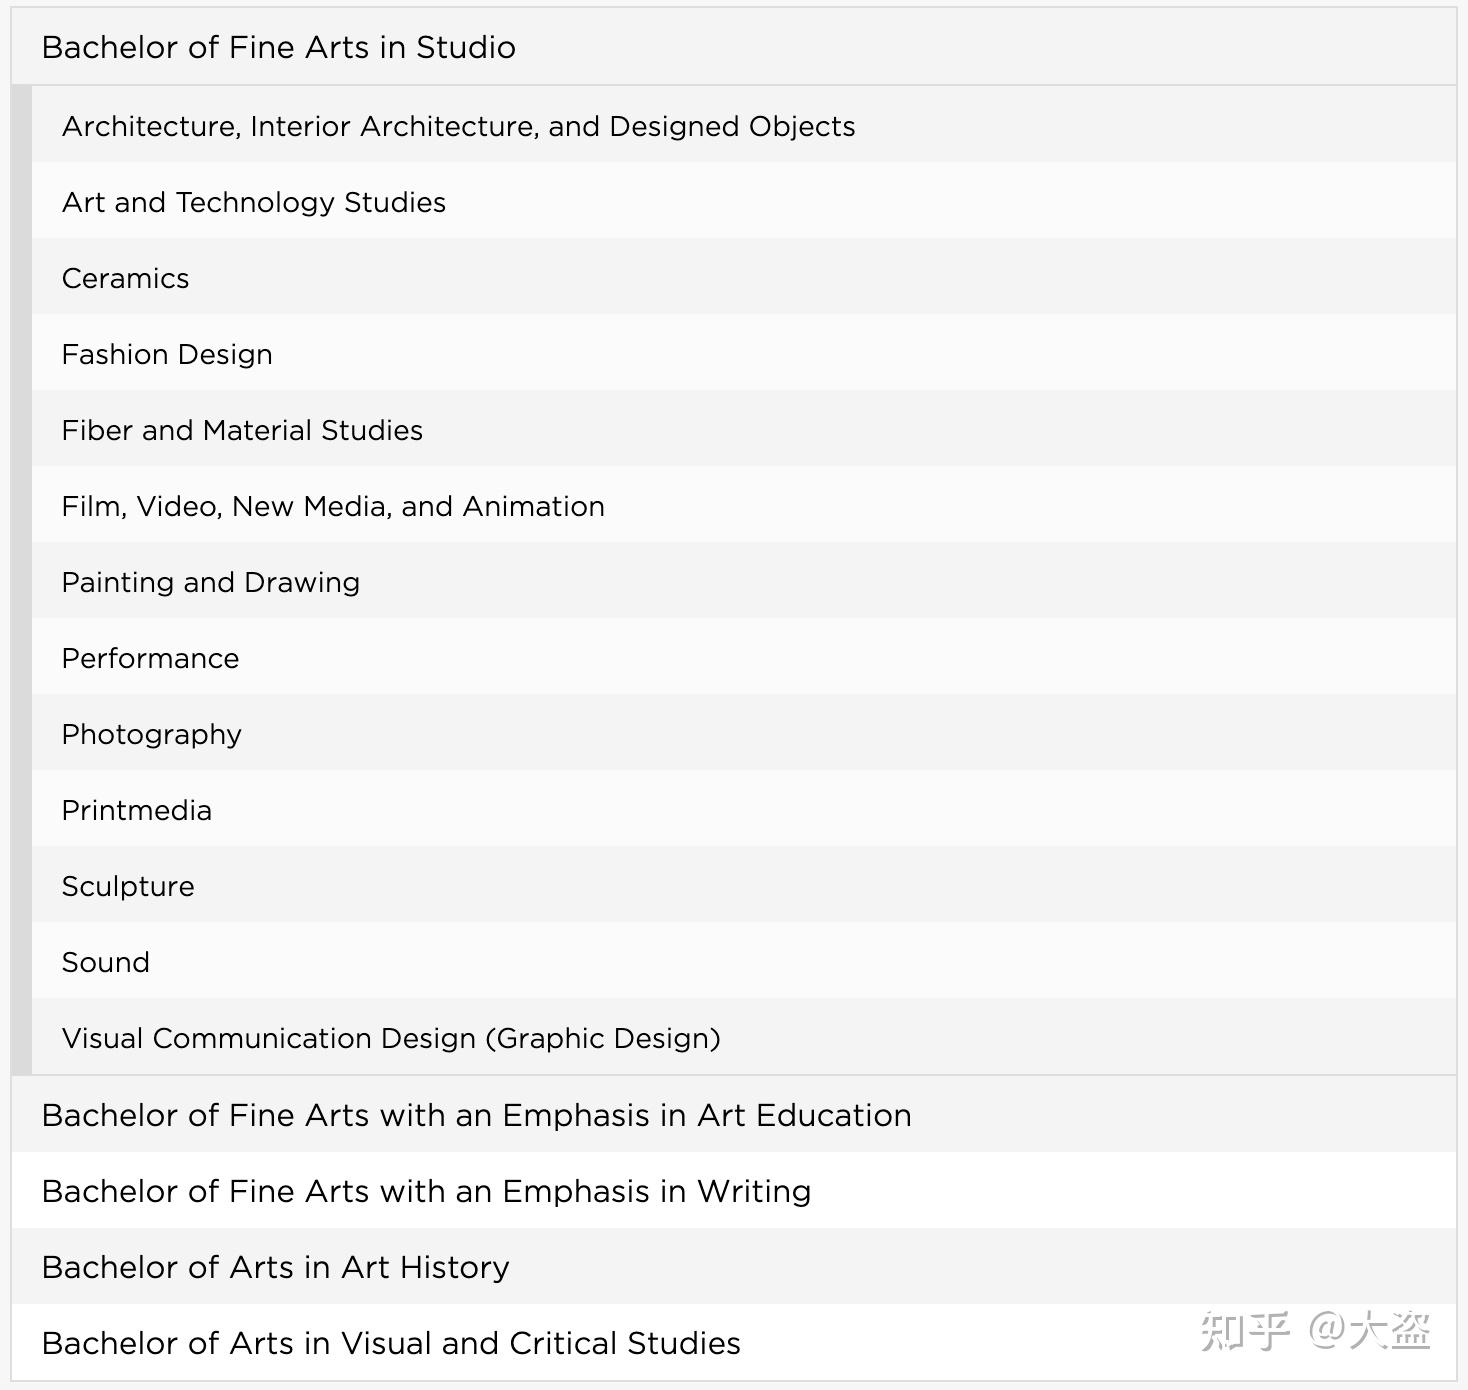Image resolution: width=1468 pixels, height=1390 pixels.
Task: Expand BFA with an Emphasis in Writing
Action: [426, 1191]
